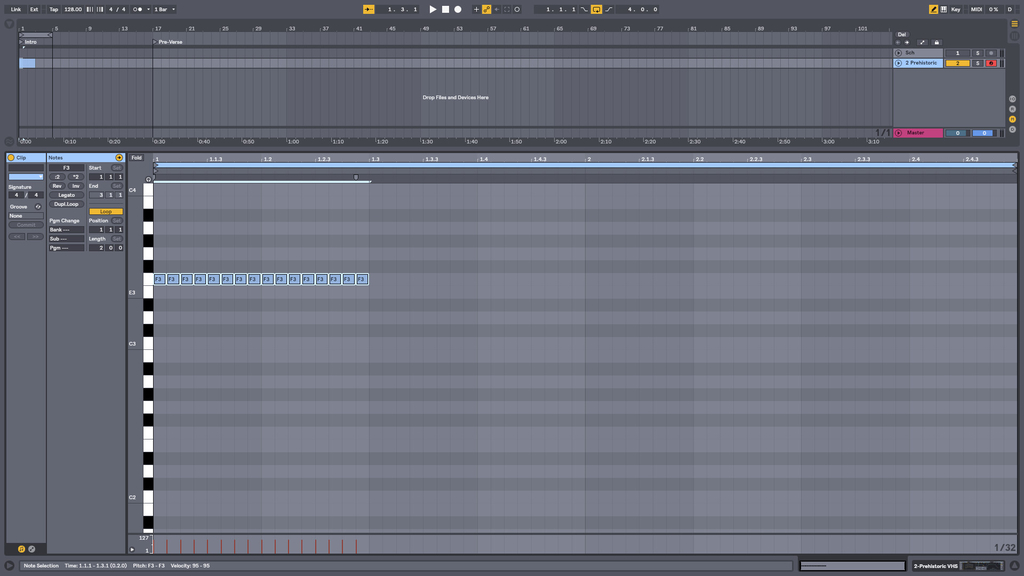Enable the metronome in the top toolbar
The image size is (1024, 576).
coord(136,8)
